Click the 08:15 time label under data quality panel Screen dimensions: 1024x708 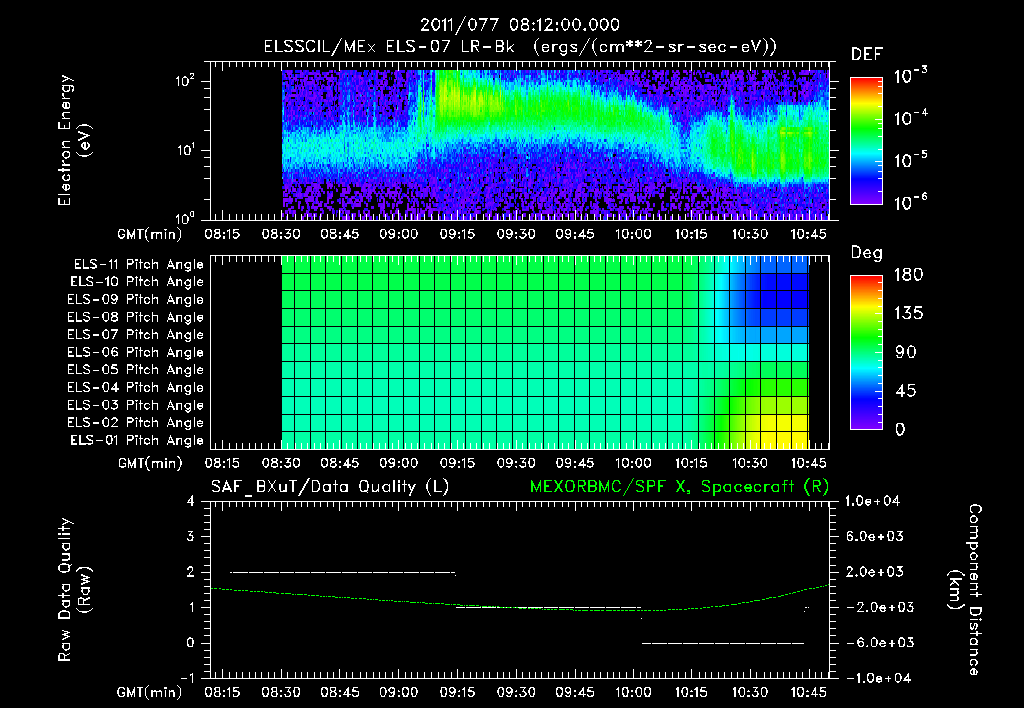tap(223, 692)
